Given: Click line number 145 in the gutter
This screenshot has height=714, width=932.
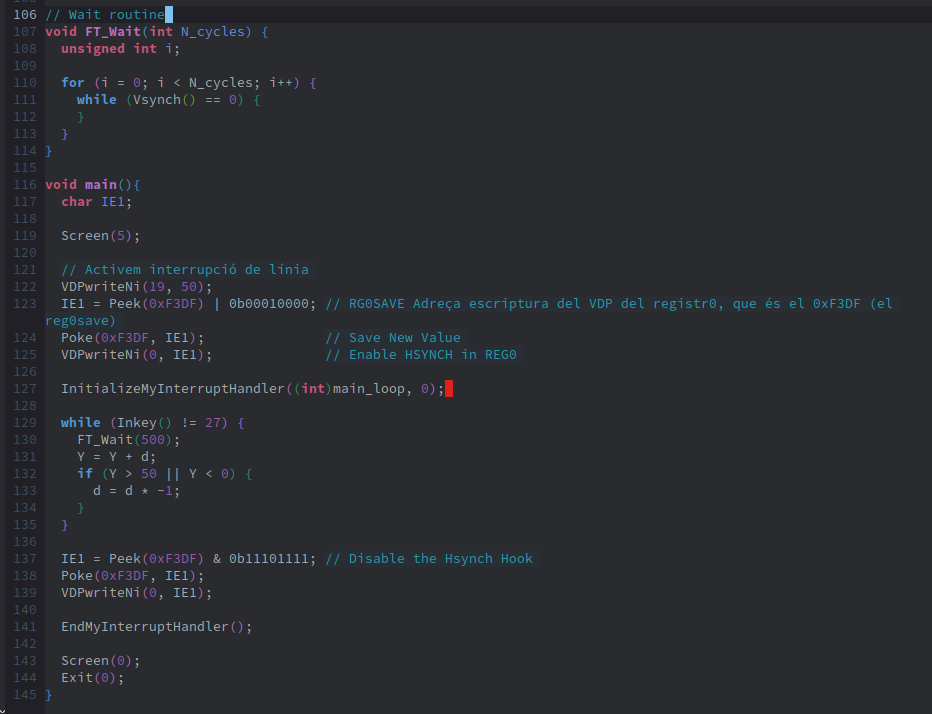Looking at the screenshot, I should pyautogui.click(x=25, y=695).
